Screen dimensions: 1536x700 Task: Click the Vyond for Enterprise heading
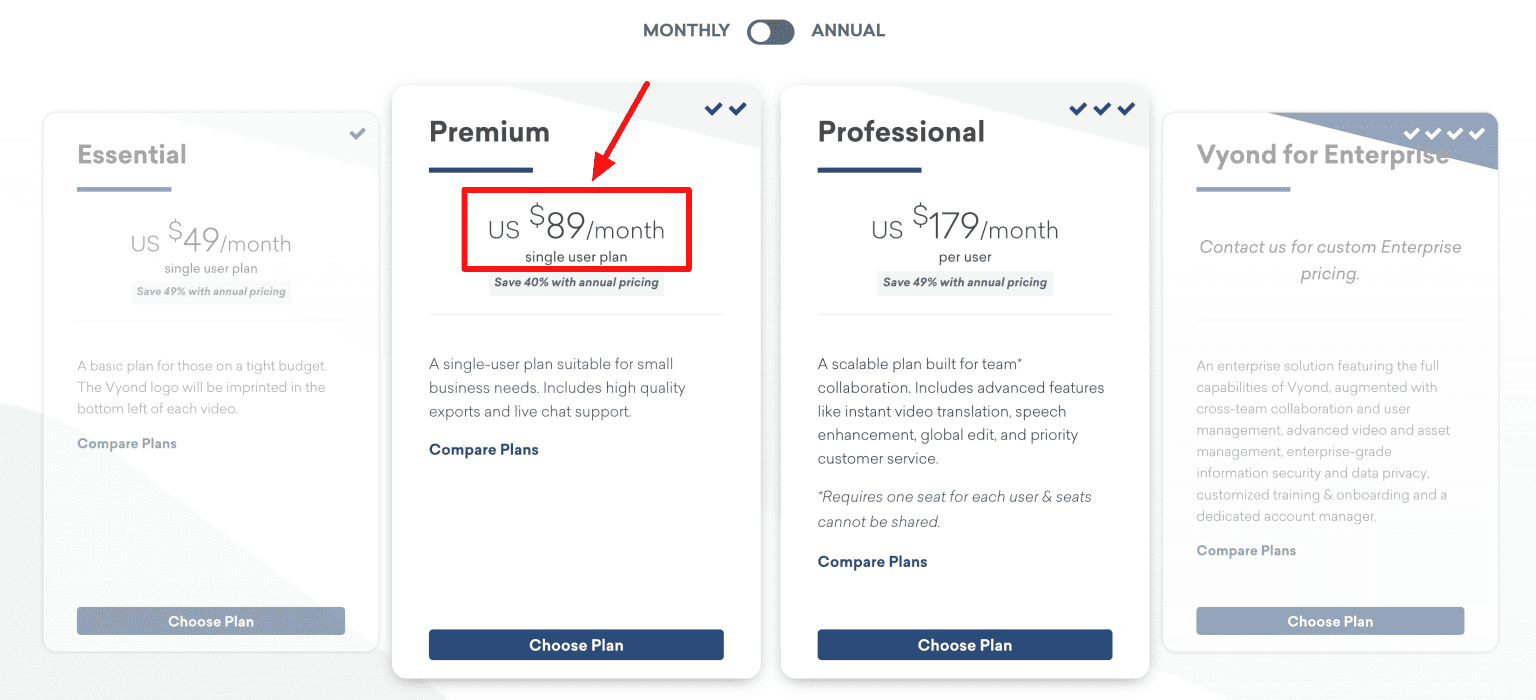(x=1322, y=155)
